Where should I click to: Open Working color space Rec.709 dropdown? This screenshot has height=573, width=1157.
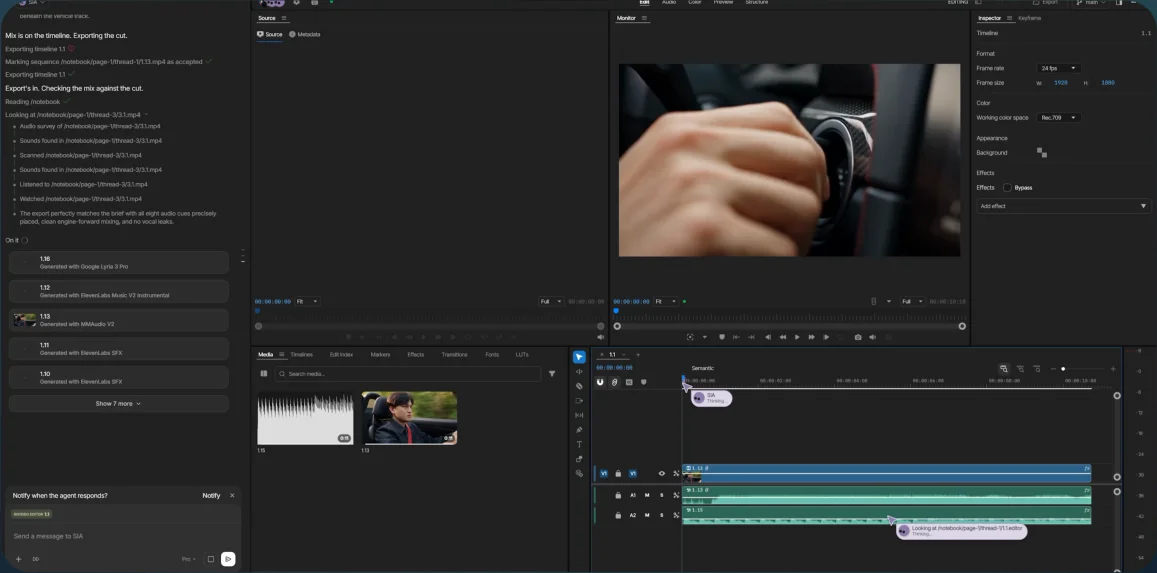pos(1059,117)
